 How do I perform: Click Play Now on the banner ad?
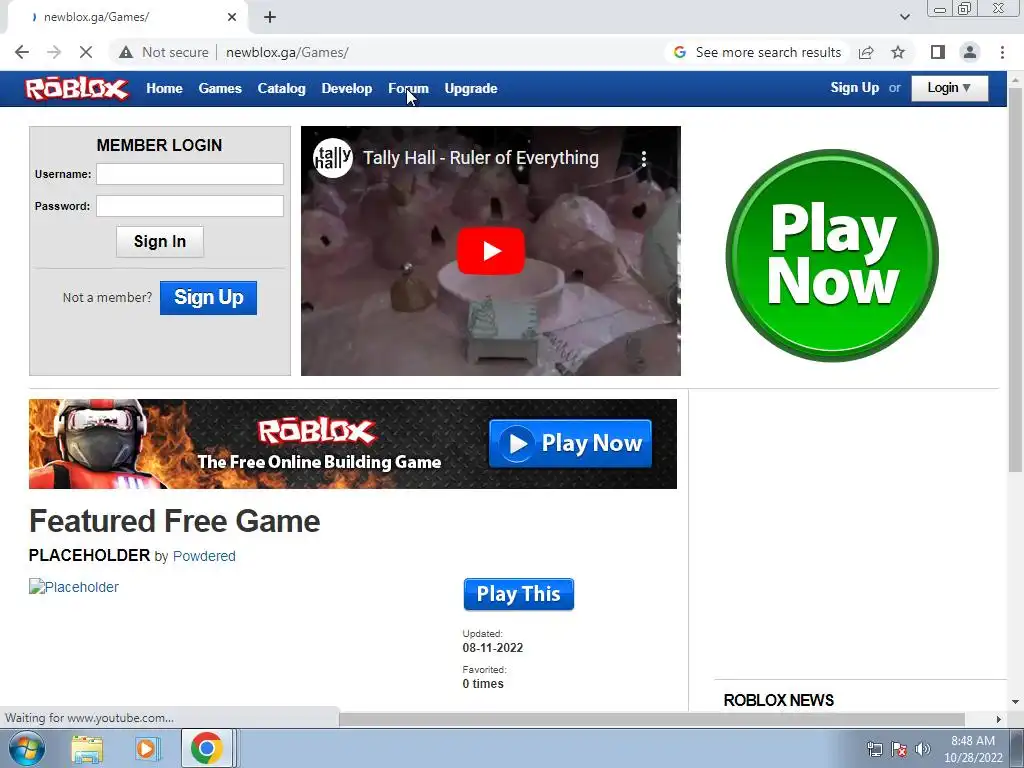[570, 443]
